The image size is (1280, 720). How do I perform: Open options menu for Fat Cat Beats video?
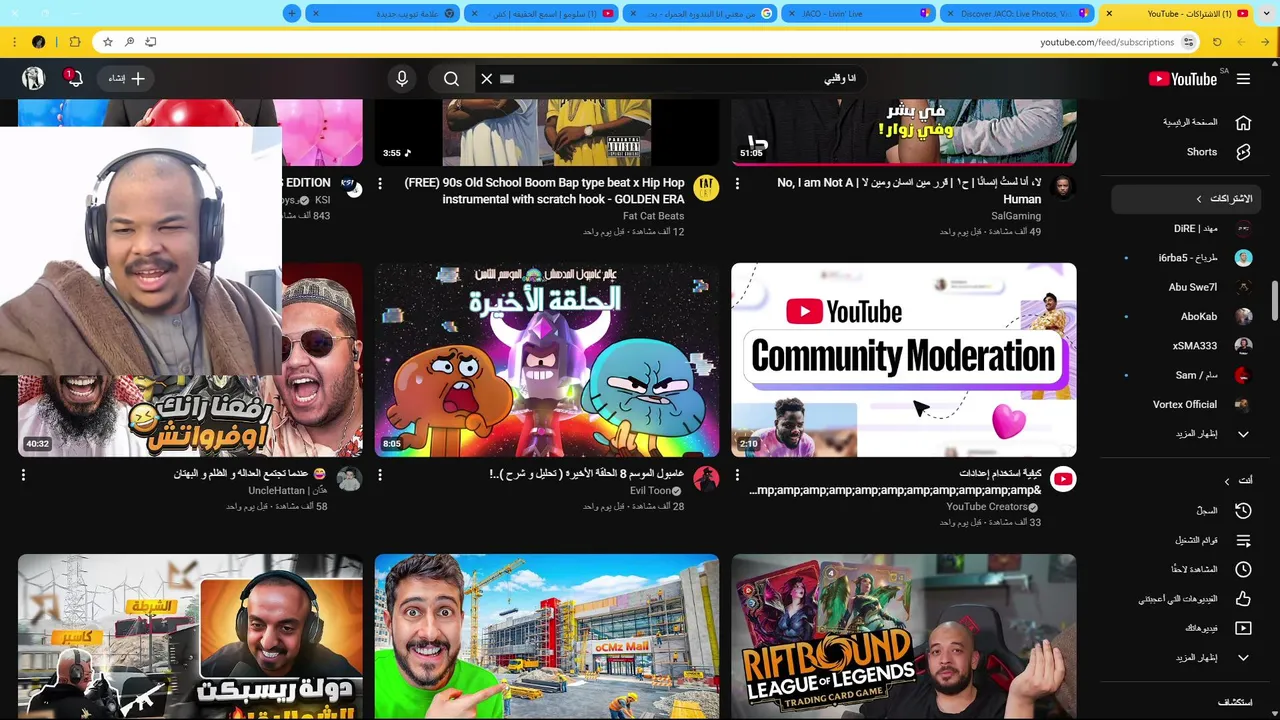pyautogui.click(x=380, y=184)
